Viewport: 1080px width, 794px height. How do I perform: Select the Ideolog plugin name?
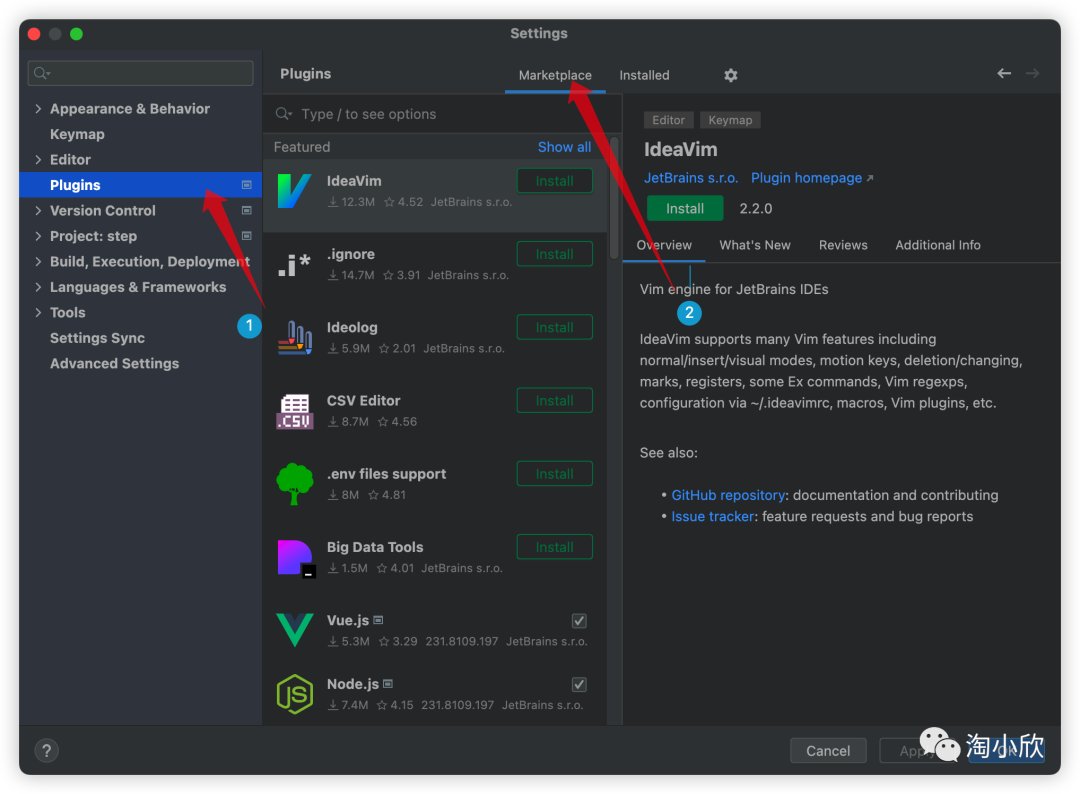tap(352, 327)
